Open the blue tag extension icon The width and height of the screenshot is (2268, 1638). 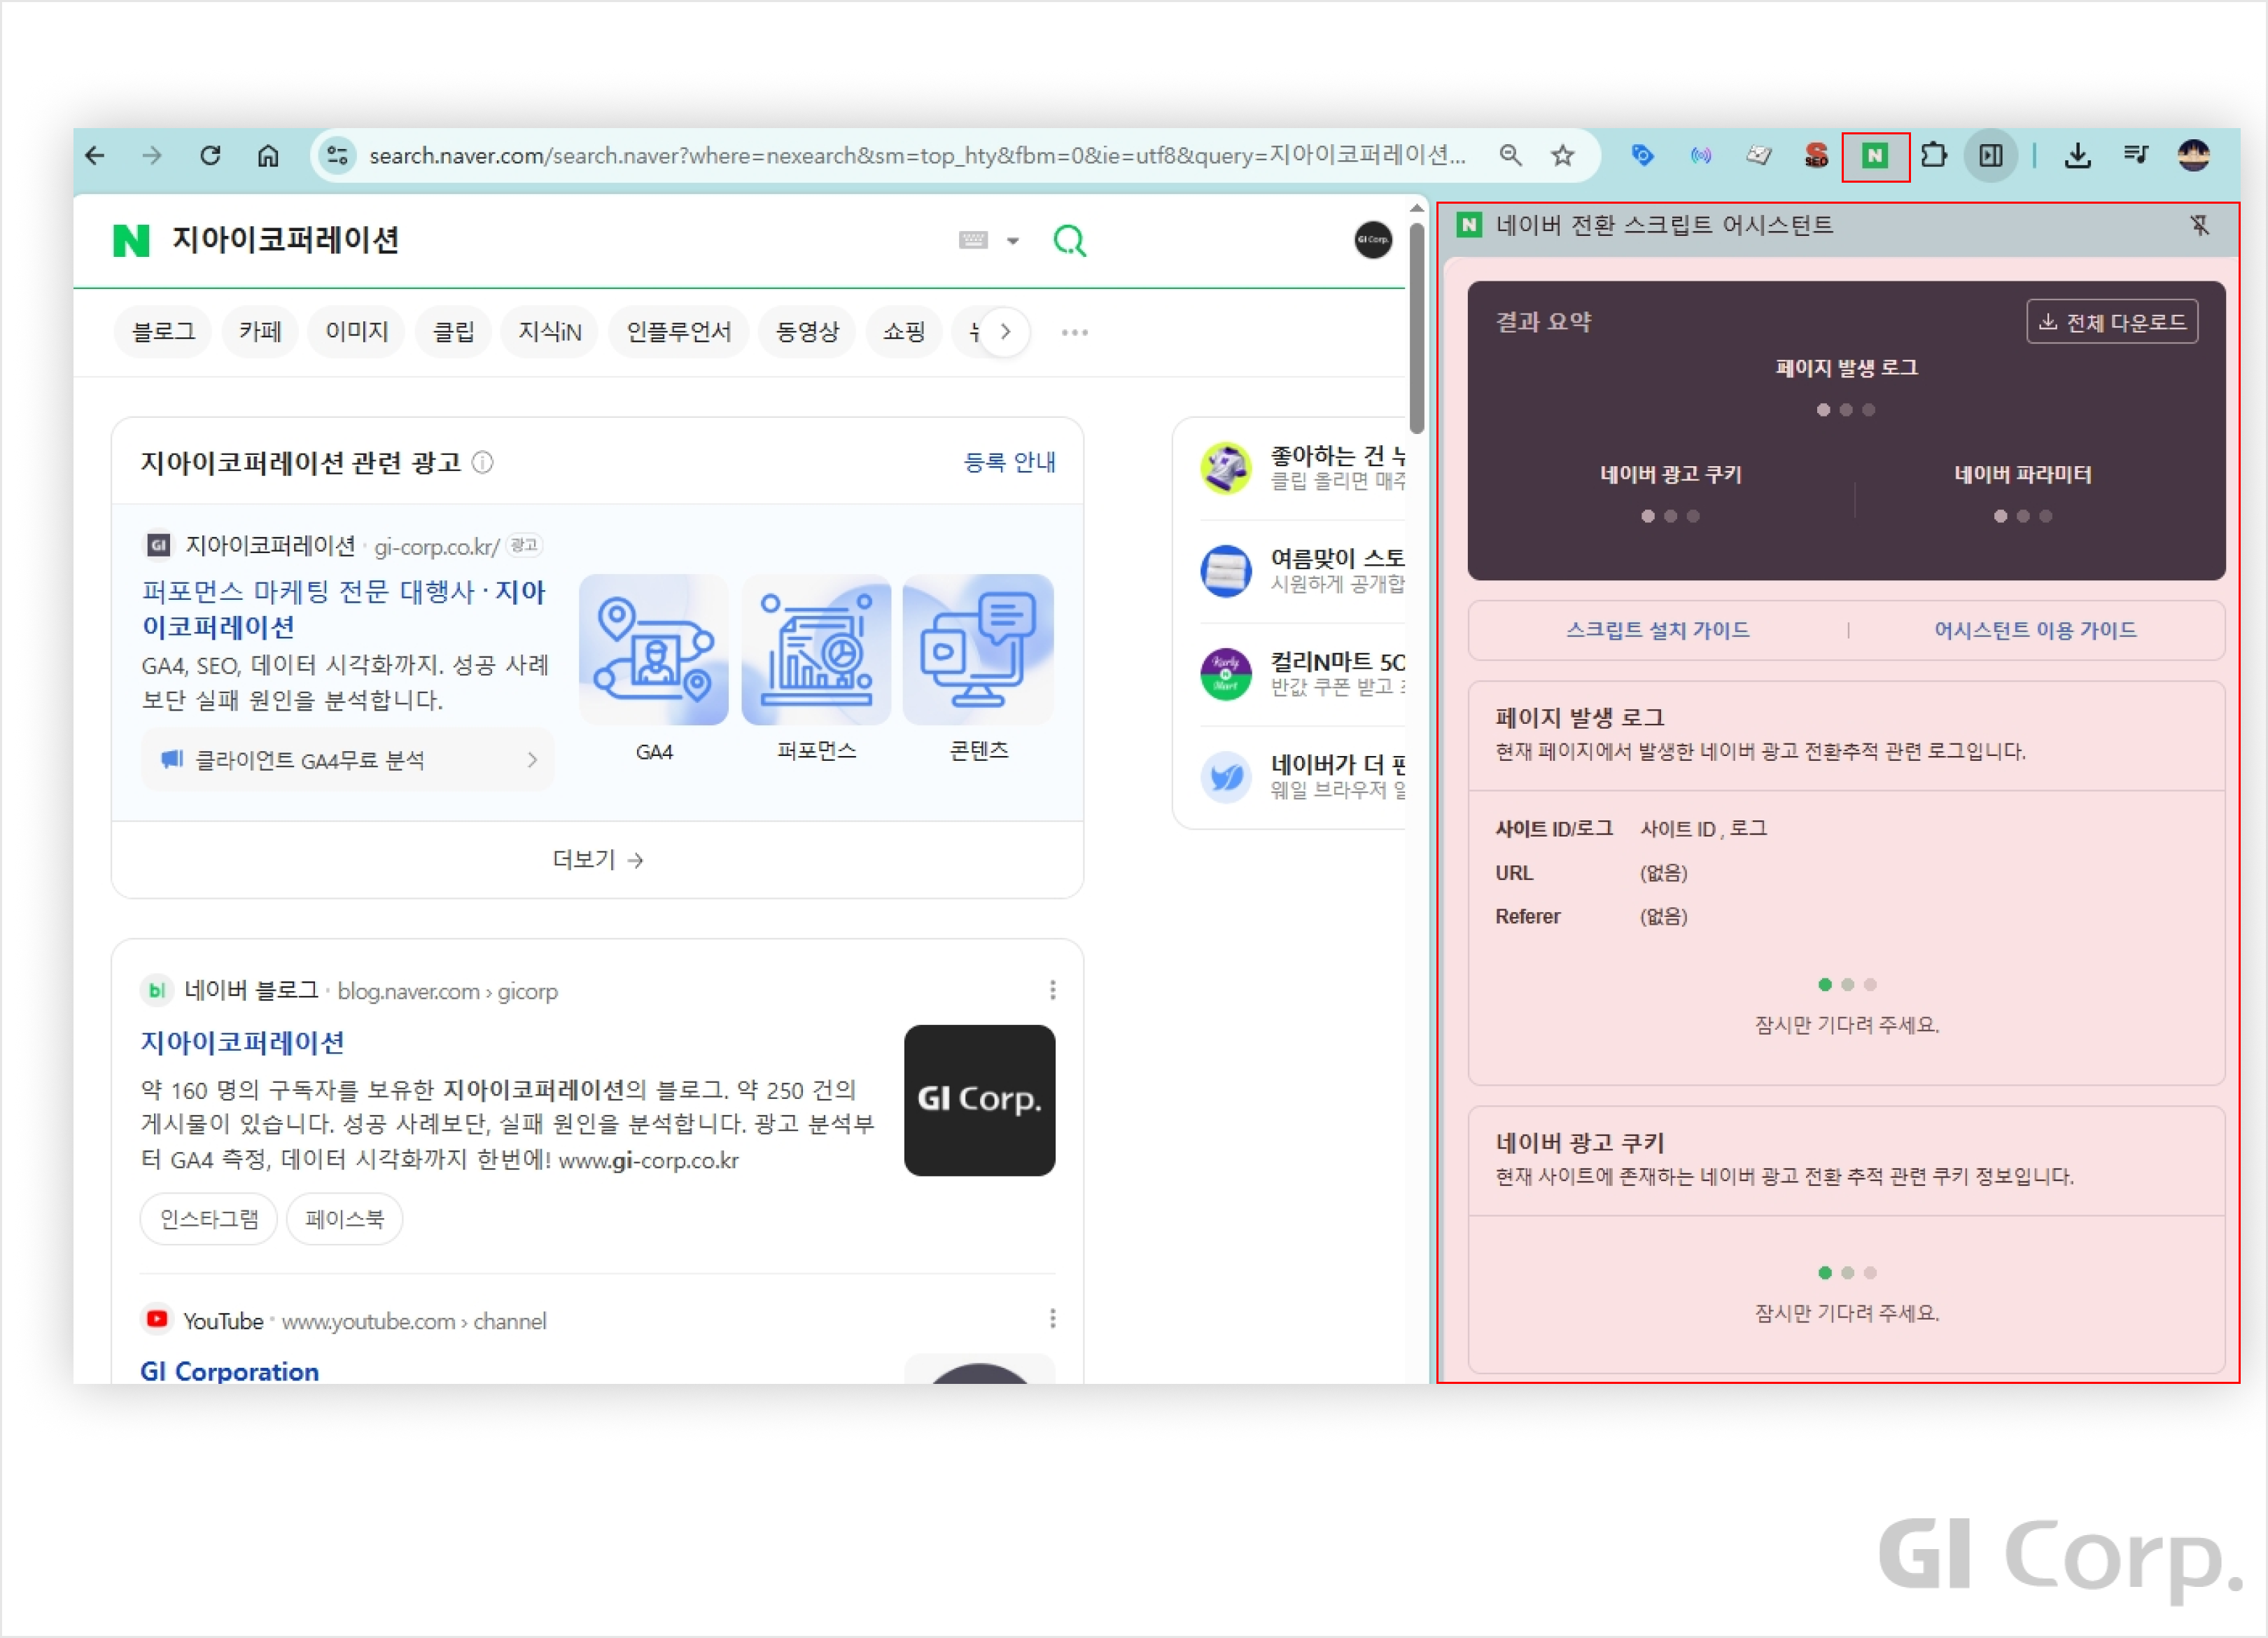pos(1642,156)
